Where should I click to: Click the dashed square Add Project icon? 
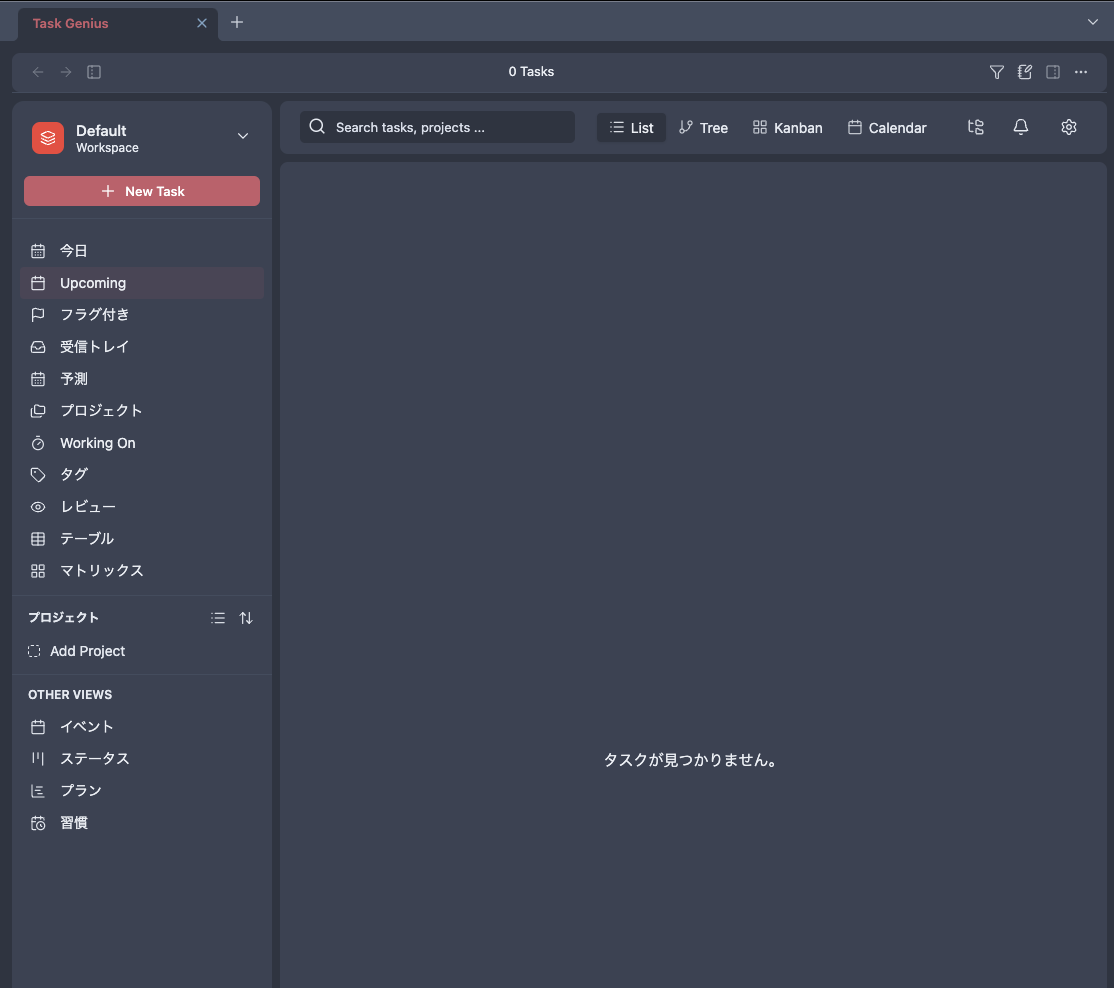pos(34,651)
